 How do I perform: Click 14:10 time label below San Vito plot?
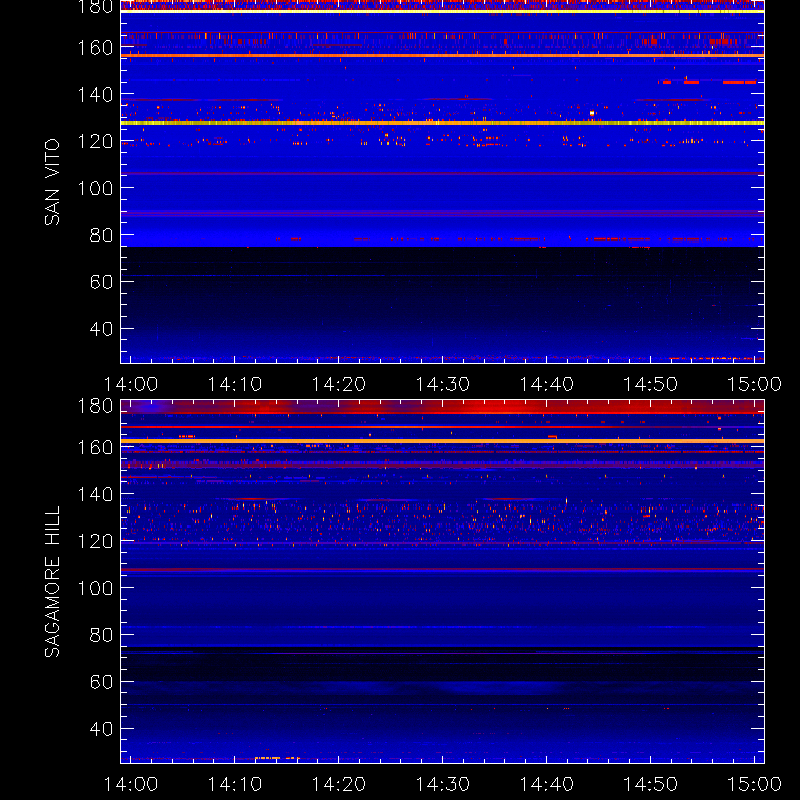pyautogui.click(x=235, y=384)
